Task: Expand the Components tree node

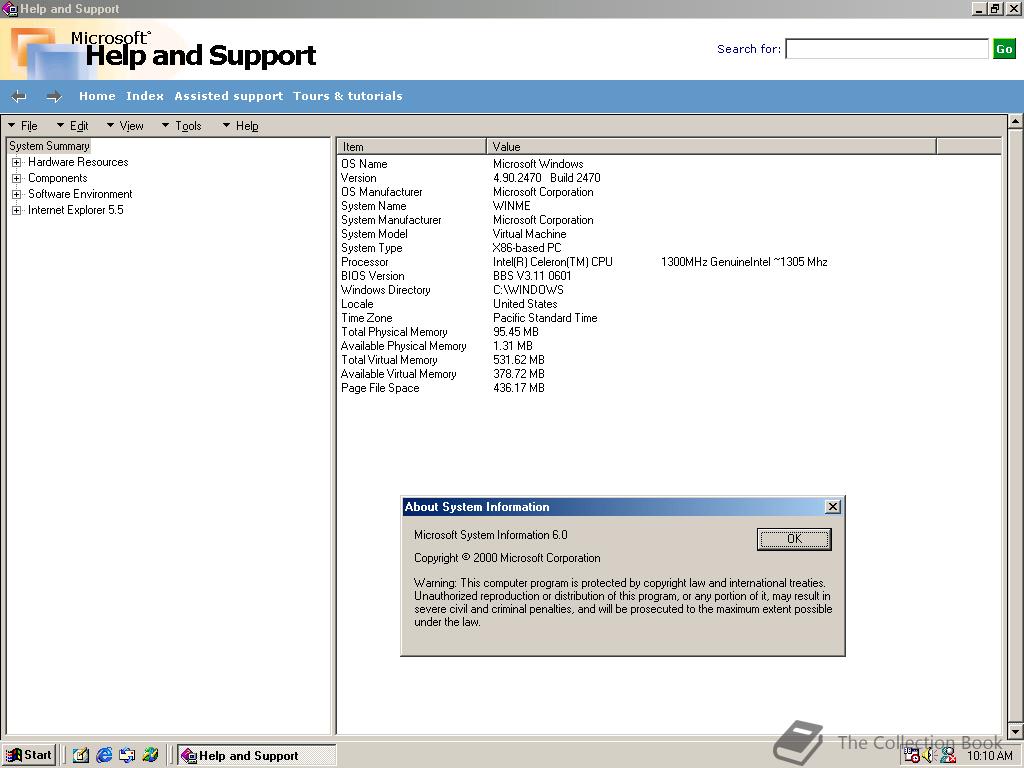Action: click(x=16, y=178)
